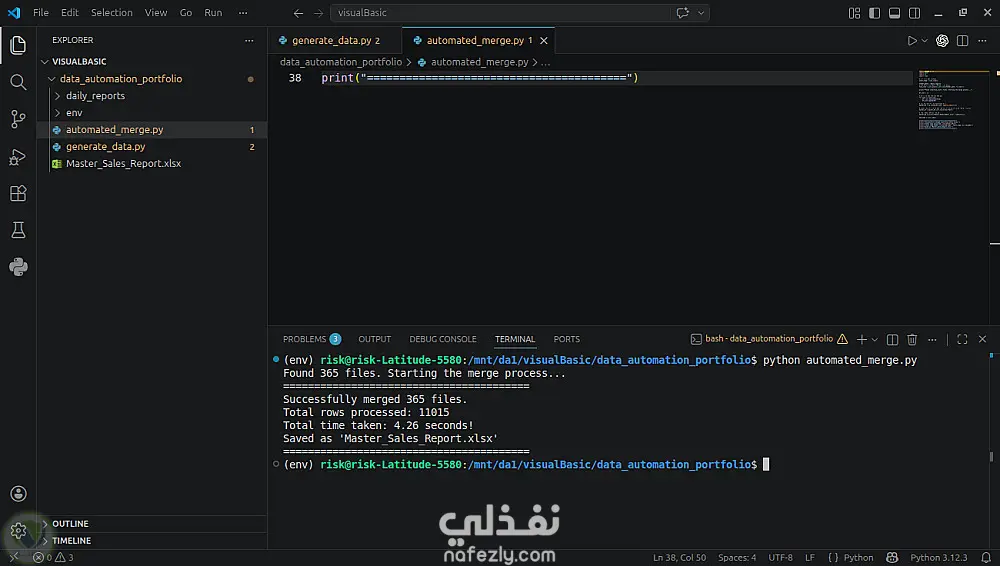Toggle the Secondary Side Bar
The height and width of the screenshot is (566, 1000).
pyautogui.click(x=915, y=13)
